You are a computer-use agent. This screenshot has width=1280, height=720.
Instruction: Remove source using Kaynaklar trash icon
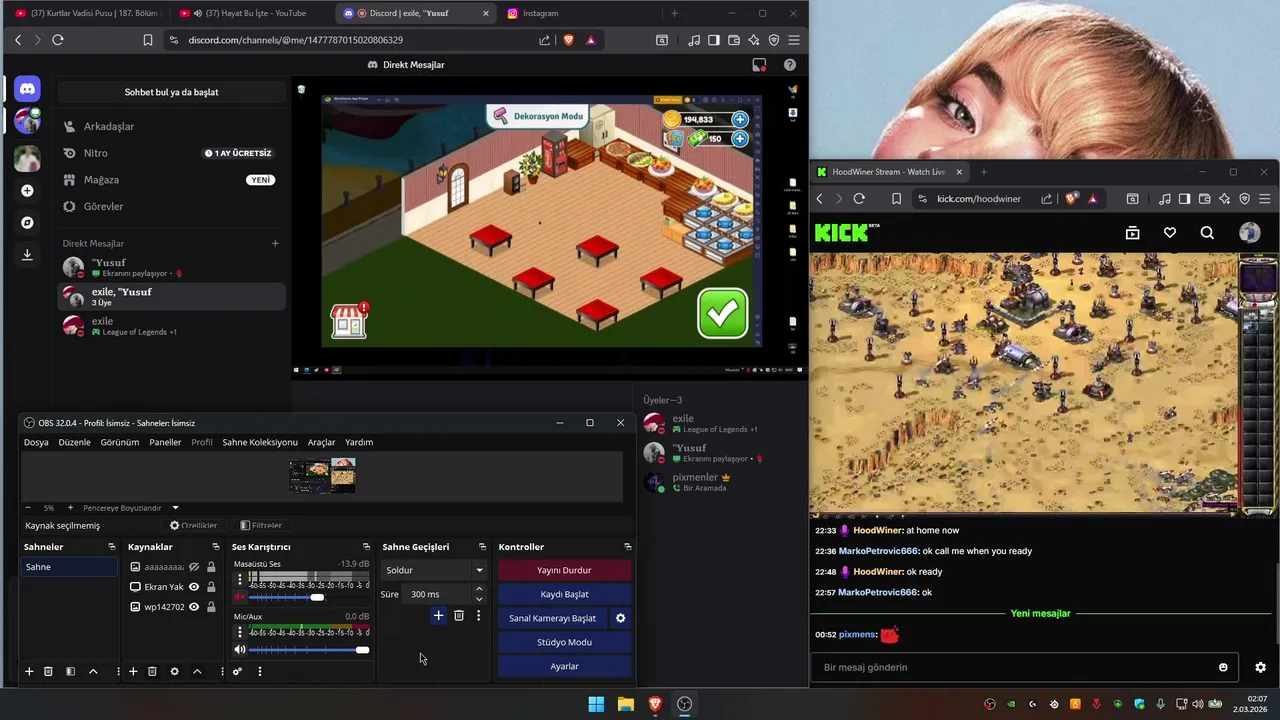(152, 671)
